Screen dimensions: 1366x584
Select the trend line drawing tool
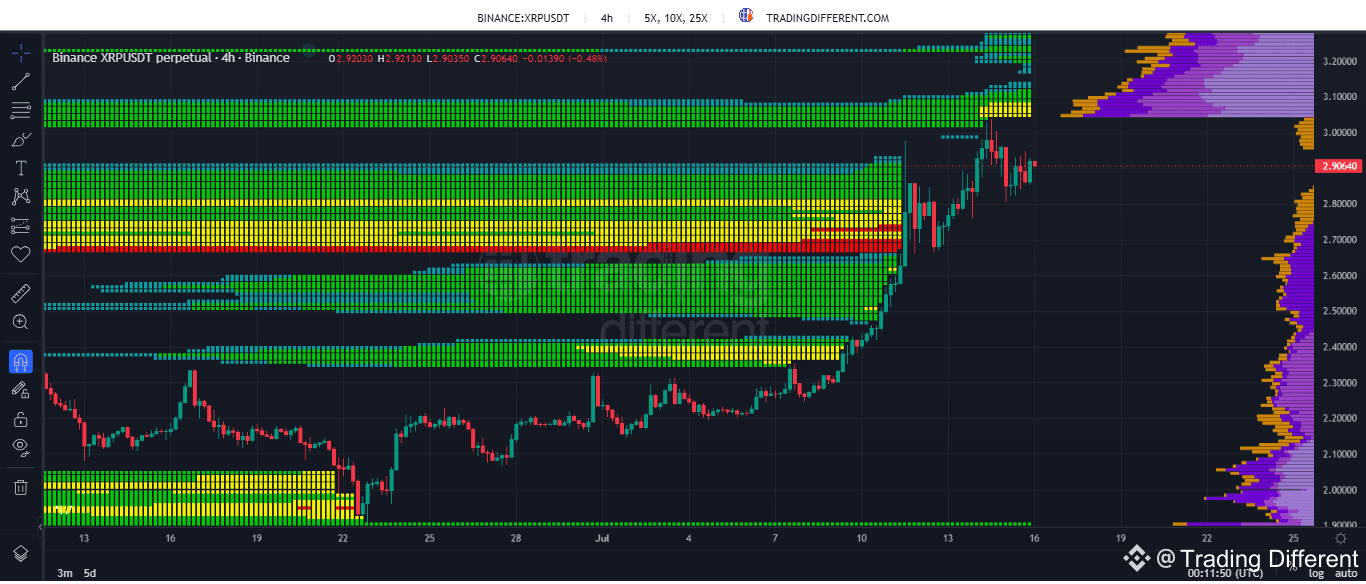pos(20,81)
